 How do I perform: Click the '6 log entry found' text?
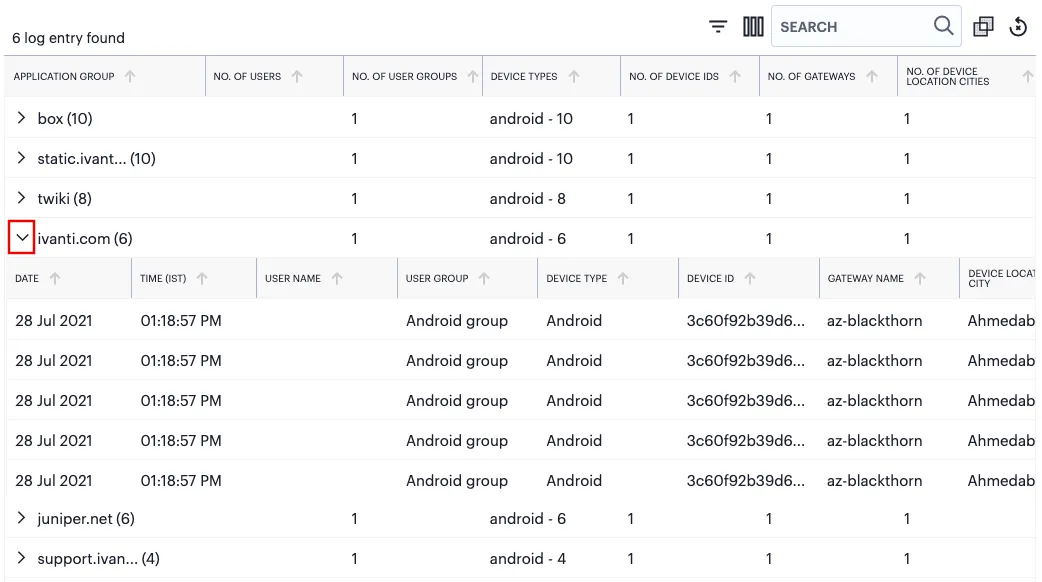point(68,38)
